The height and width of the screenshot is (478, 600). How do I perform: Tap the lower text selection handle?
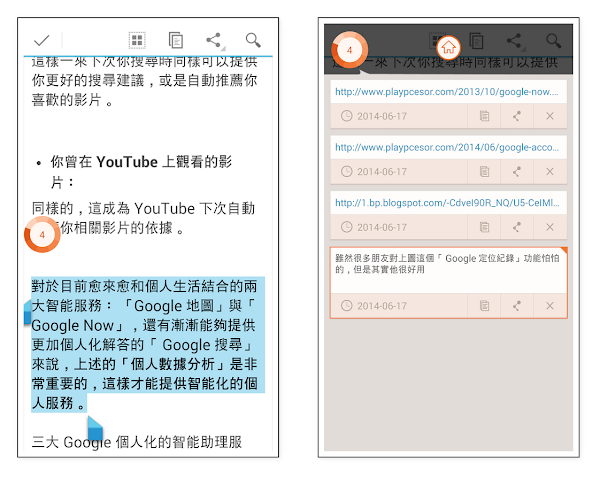tap(95, 429)
